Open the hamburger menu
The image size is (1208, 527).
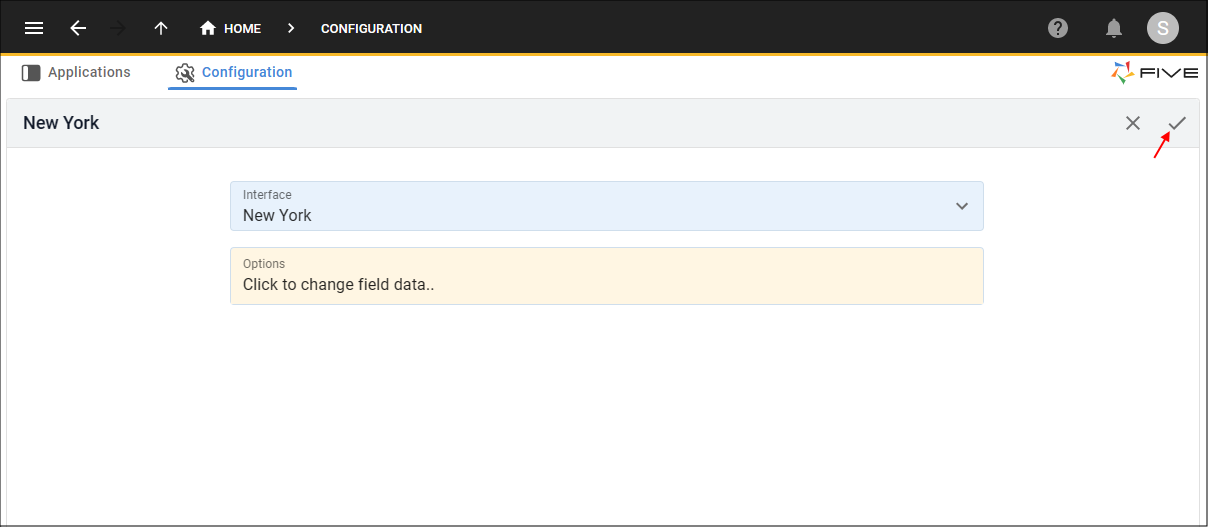point(34,28)
